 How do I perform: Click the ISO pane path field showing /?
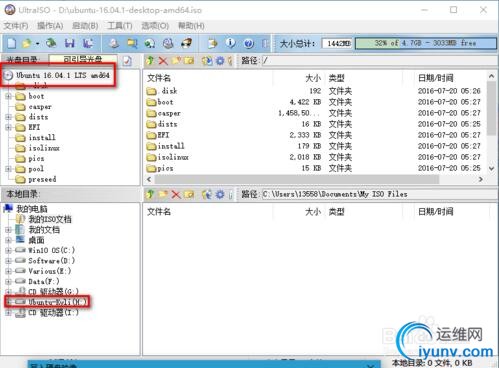[x=379, y=61]
